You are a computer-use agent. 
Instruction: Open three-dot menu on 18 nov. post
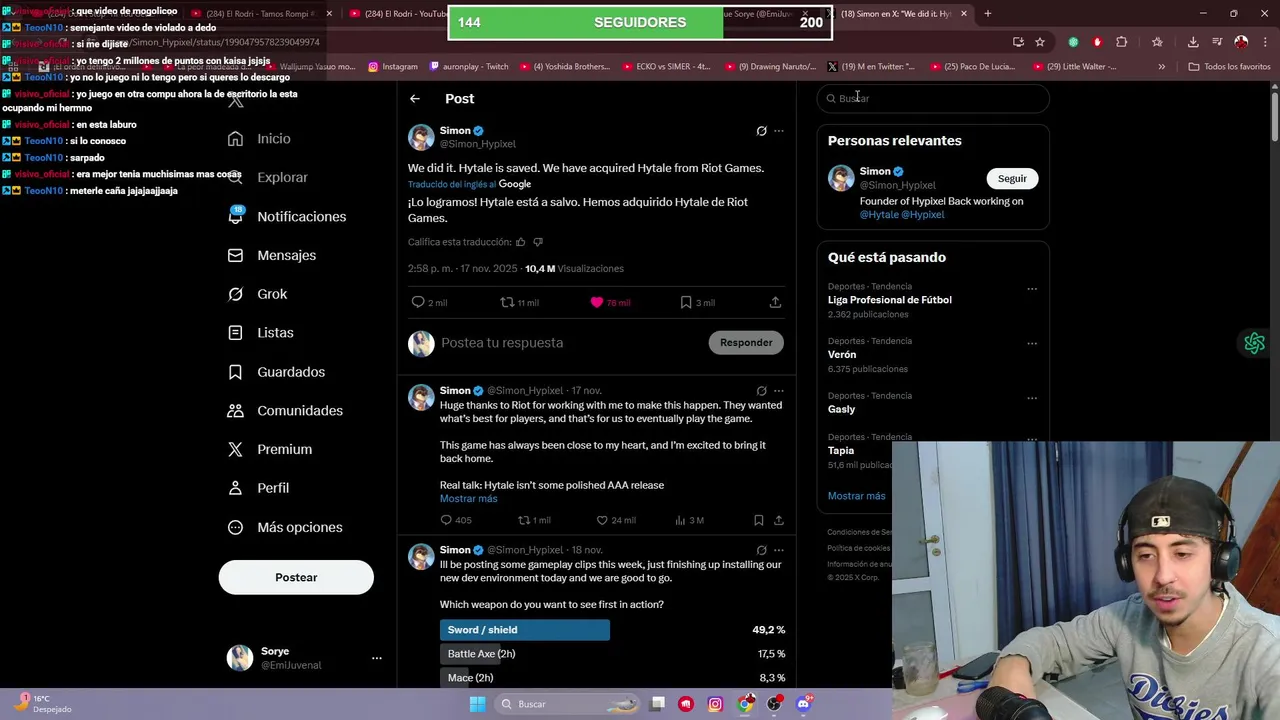pyautogui.click(x=779, y=550)
